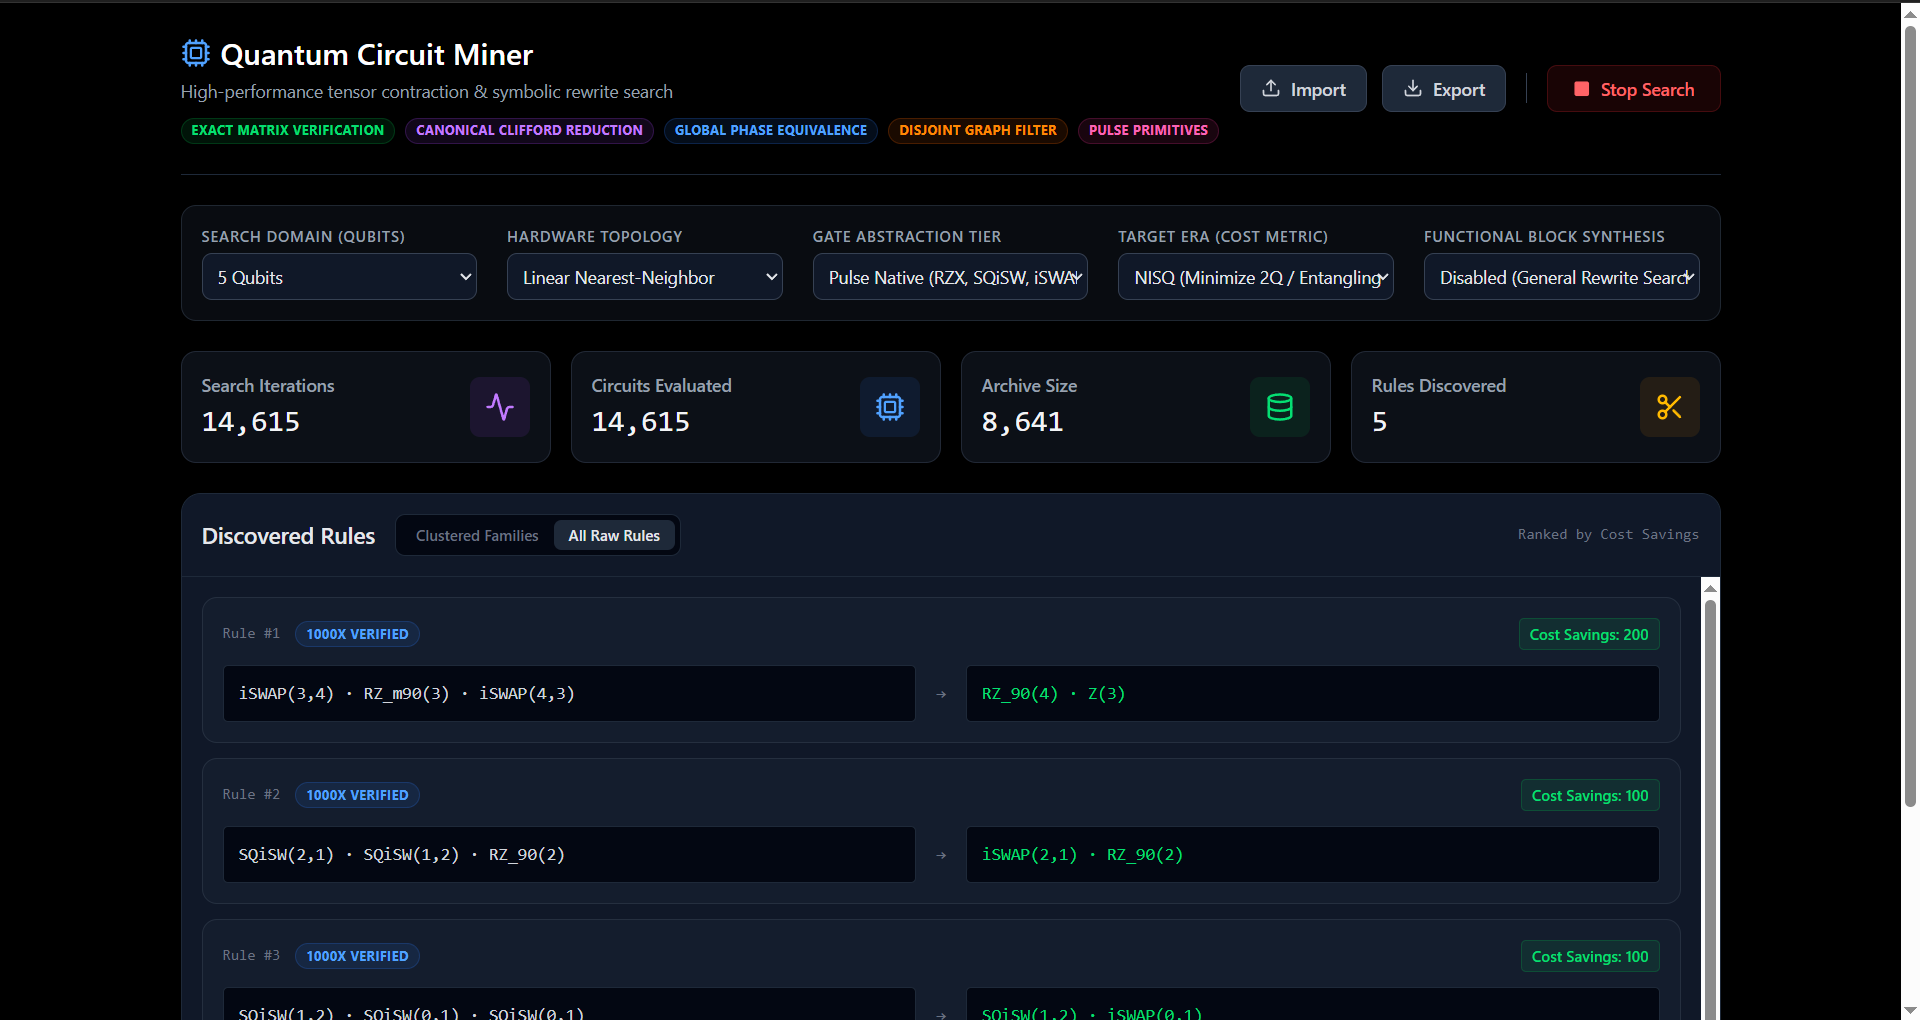This screenshot has width=1920, height=1020.
Task: Click the 1000X Verified badge on Rule #1
Action: pos(357,634)
